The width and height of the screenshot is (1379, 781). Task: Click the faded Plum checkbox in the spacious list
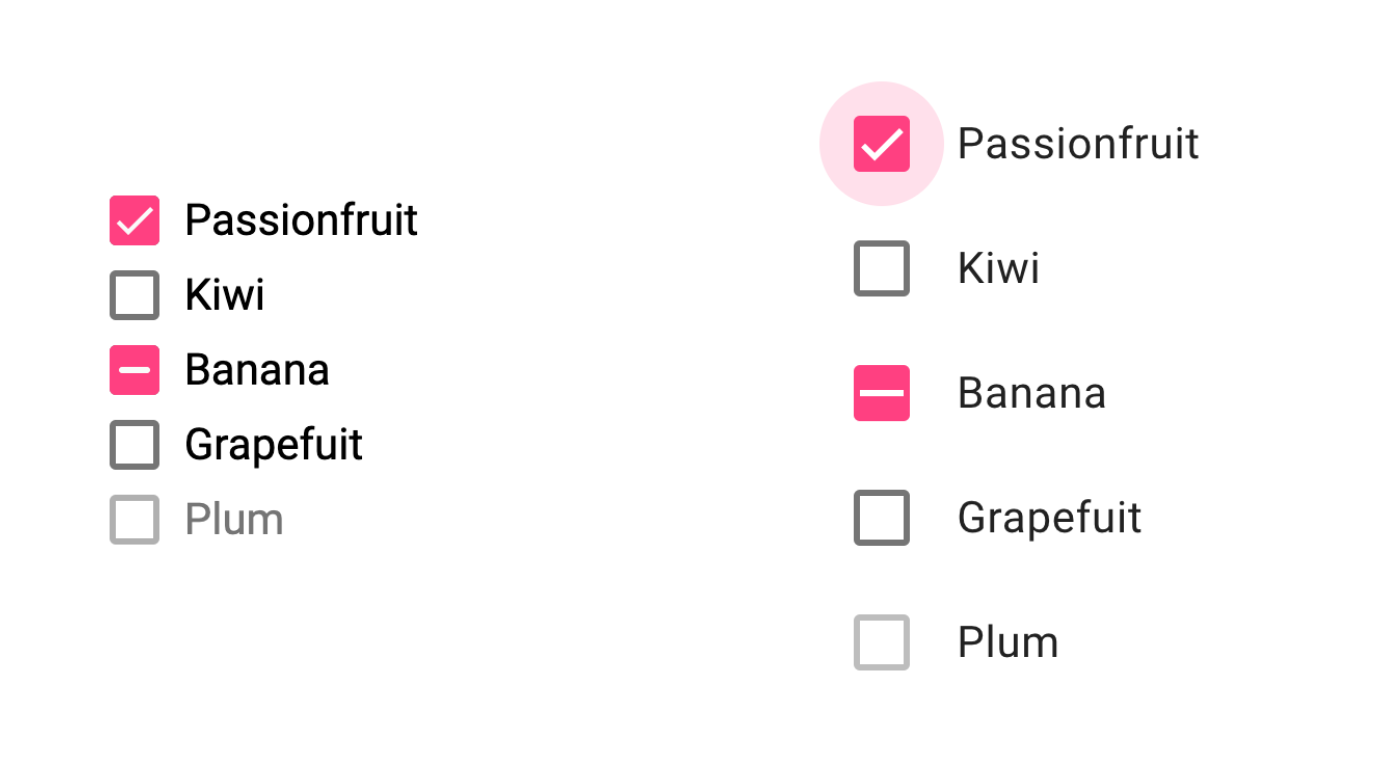pyautogui.click(x=881, y=642)
